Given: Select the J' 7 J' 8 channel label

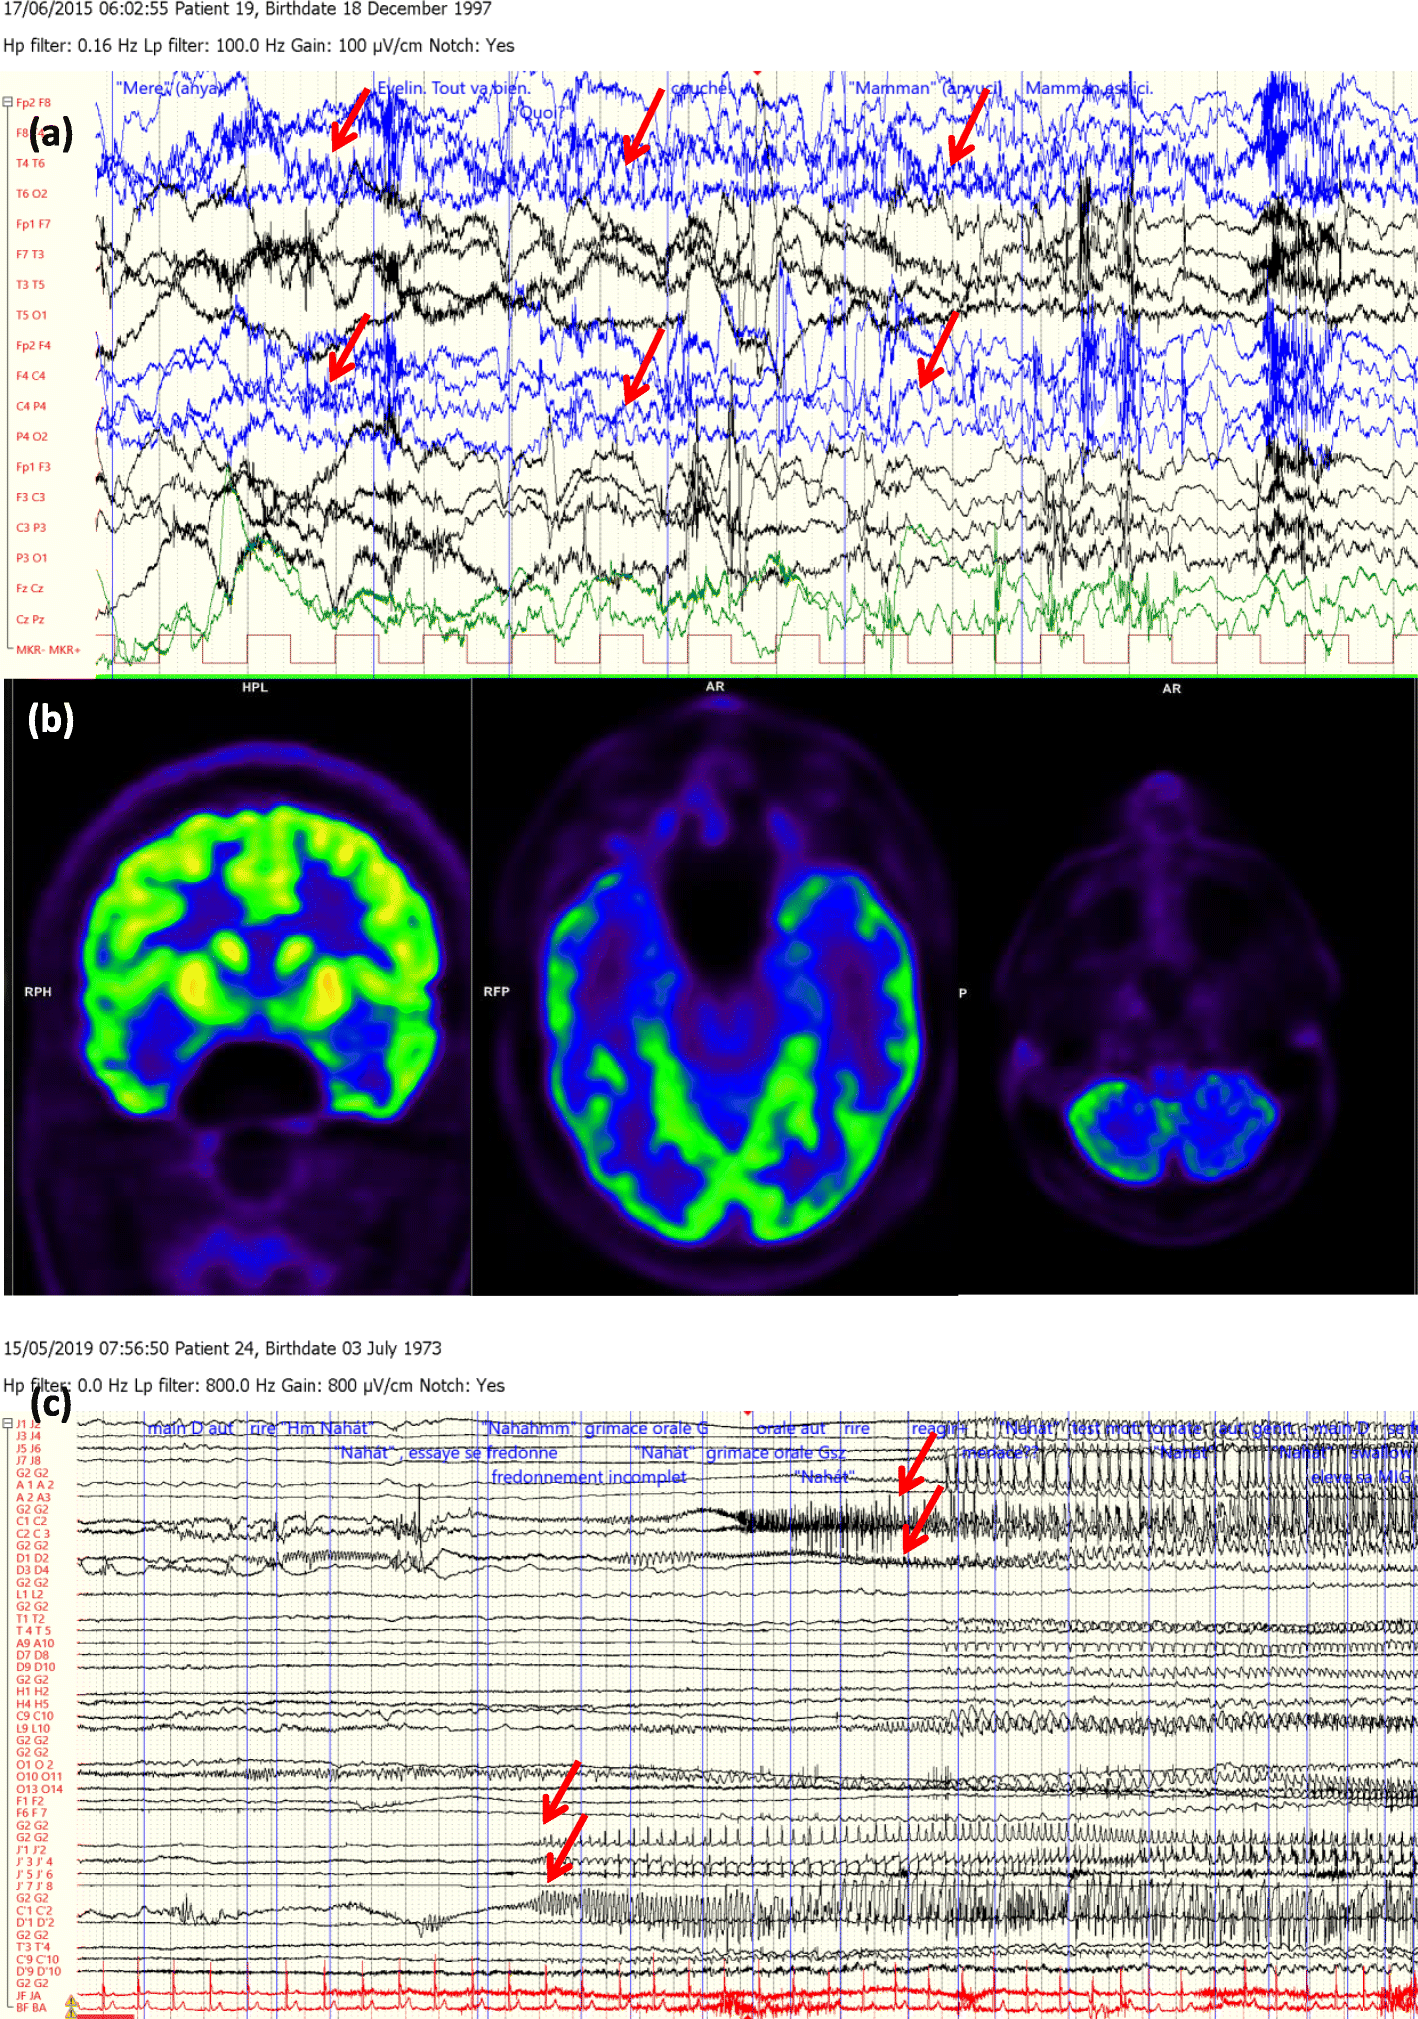Looking at the screenshot, I should point(34,1886).
